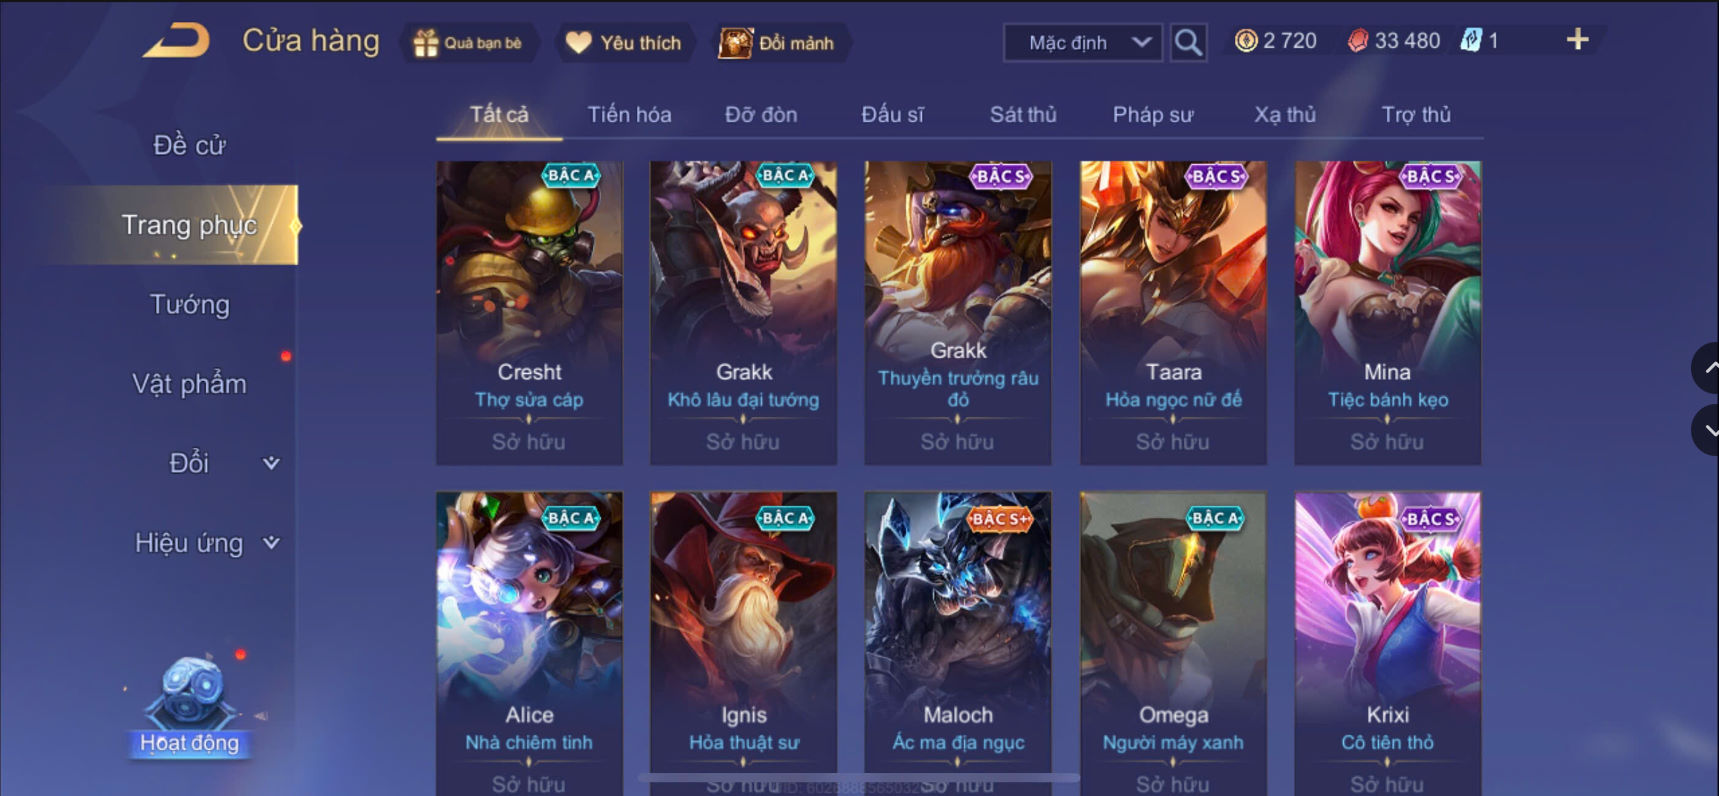The width and height of the screenshot is (1719, 796).
Task: Click the gold coin balance 2 720
Action: tap(1276, 41)
